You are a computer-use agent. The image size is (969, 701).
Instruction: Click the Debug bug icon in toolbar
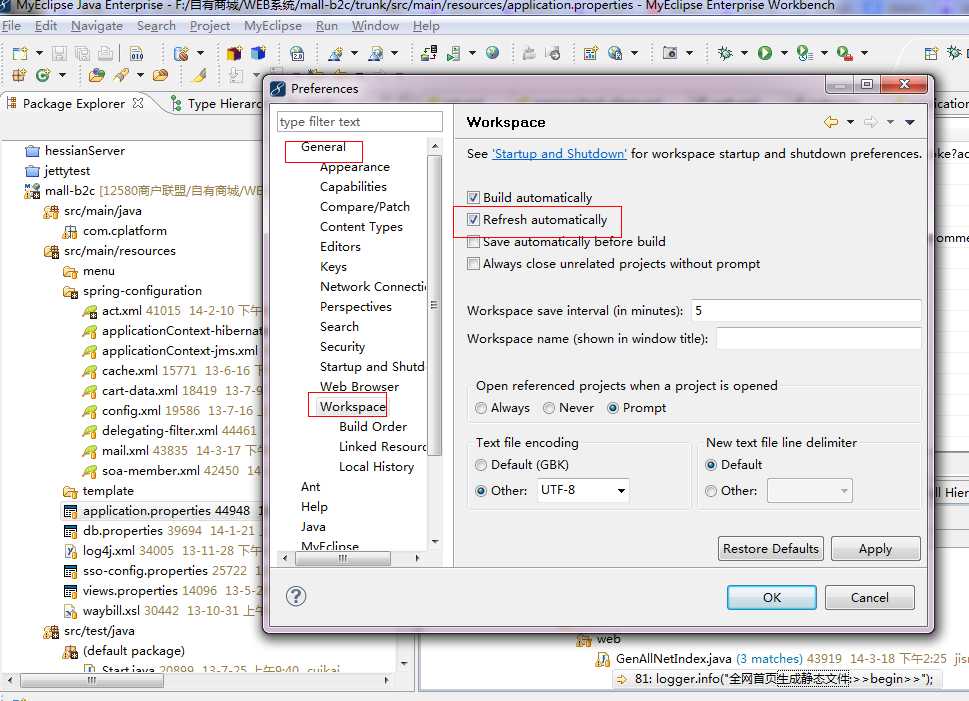(x=725, y=53)
